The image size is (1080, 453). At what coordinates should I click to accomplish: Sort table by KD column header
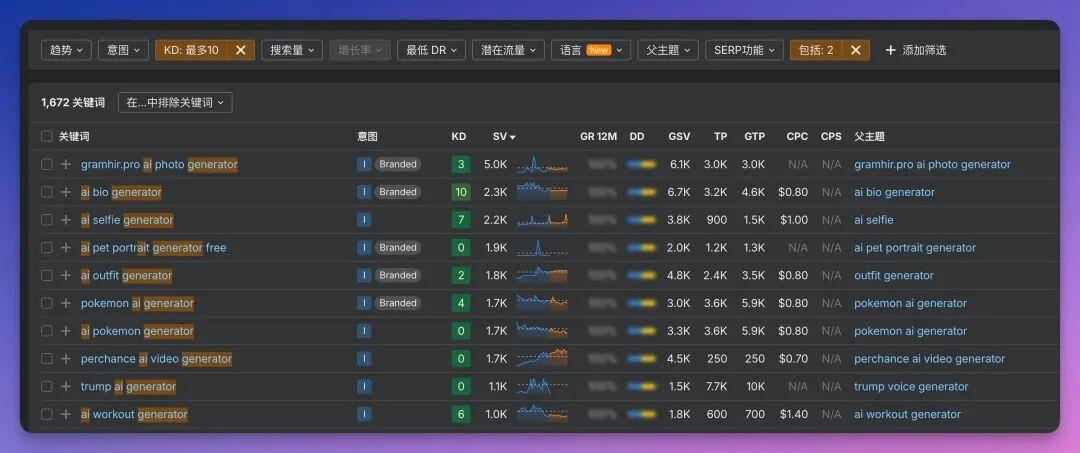point(459,136)
